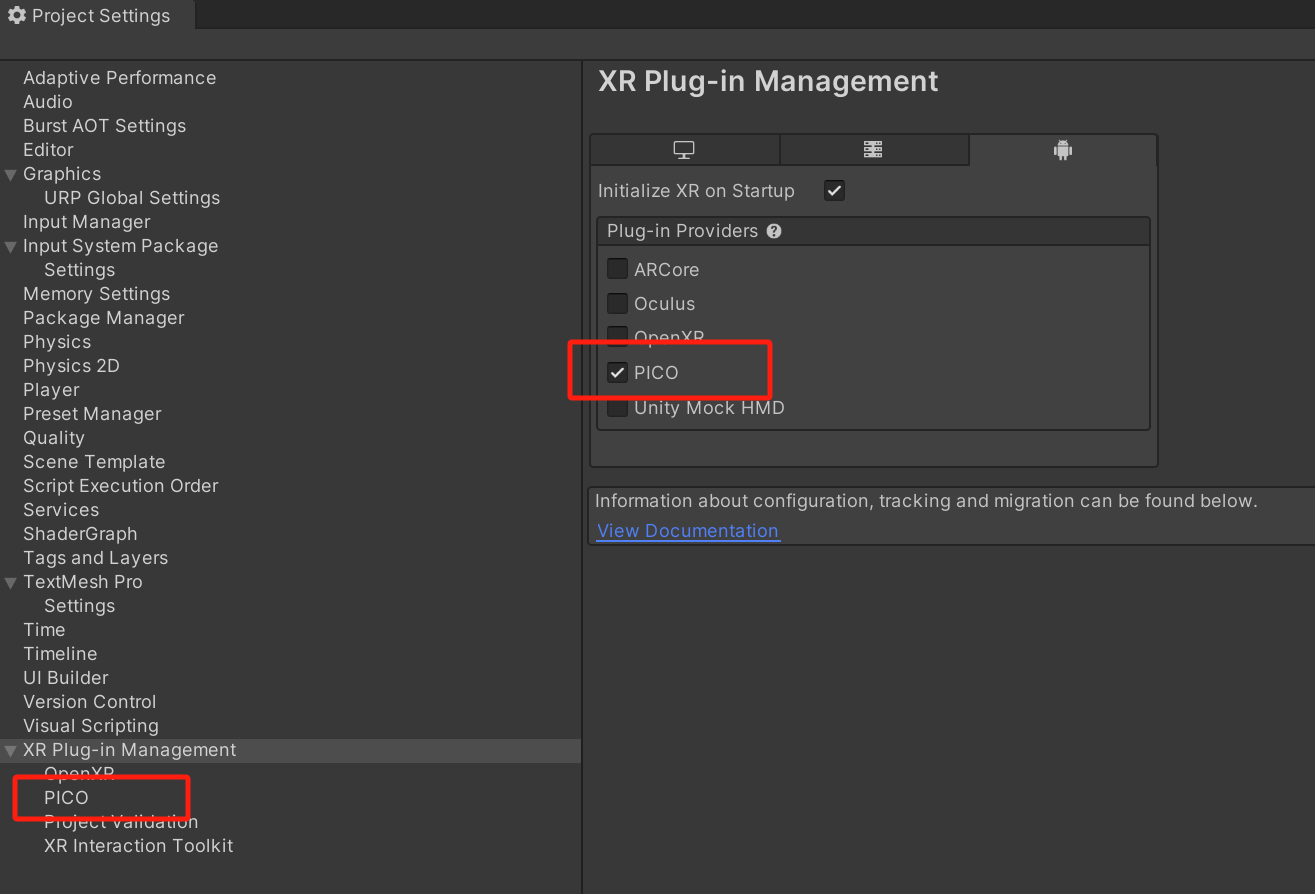Screen dimensions: 1315x894
Task: Select Input System Package entry
Action: click(x=120, y=246)
